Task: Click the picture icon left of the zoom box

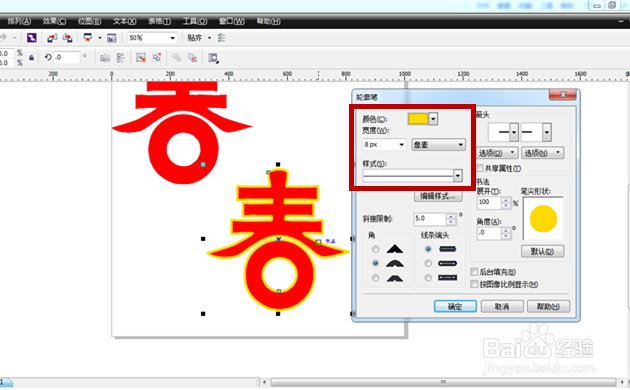Action: coord(112,38)
